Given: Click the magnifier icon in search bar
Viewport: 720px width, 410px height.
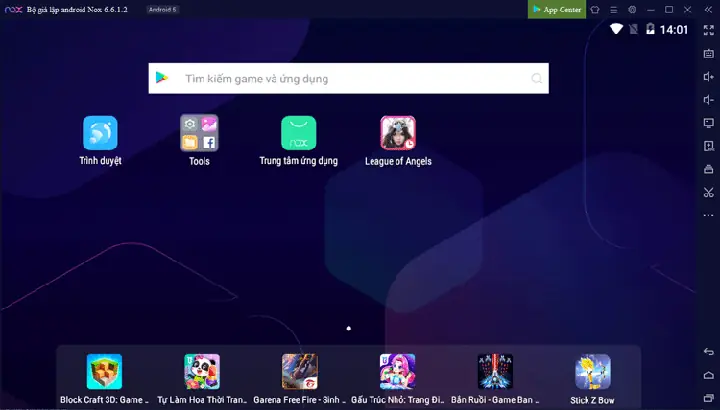Looking at the screenshot, I should 536,79.
